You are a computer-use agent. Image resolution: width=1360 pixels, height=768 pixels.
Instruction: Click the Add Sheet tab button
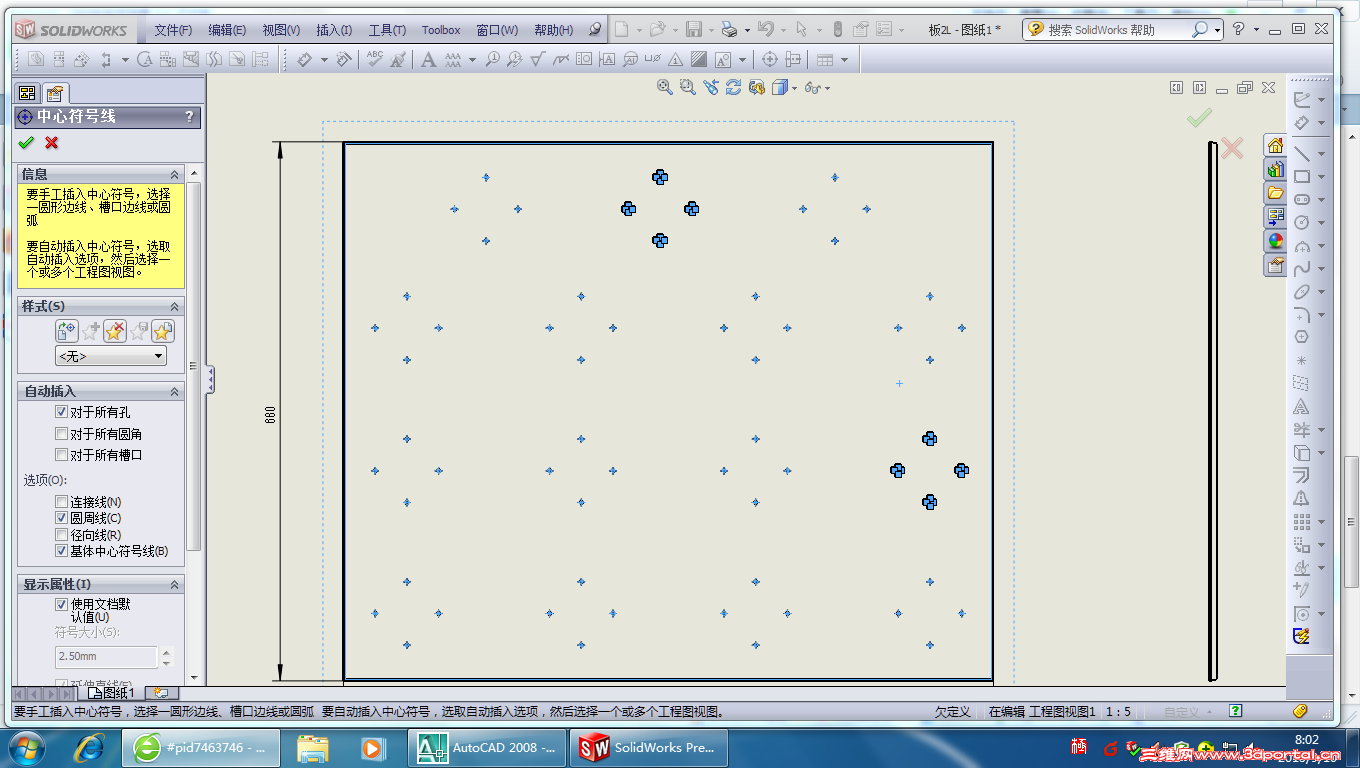pyautogui.click(x=160, y=692)
